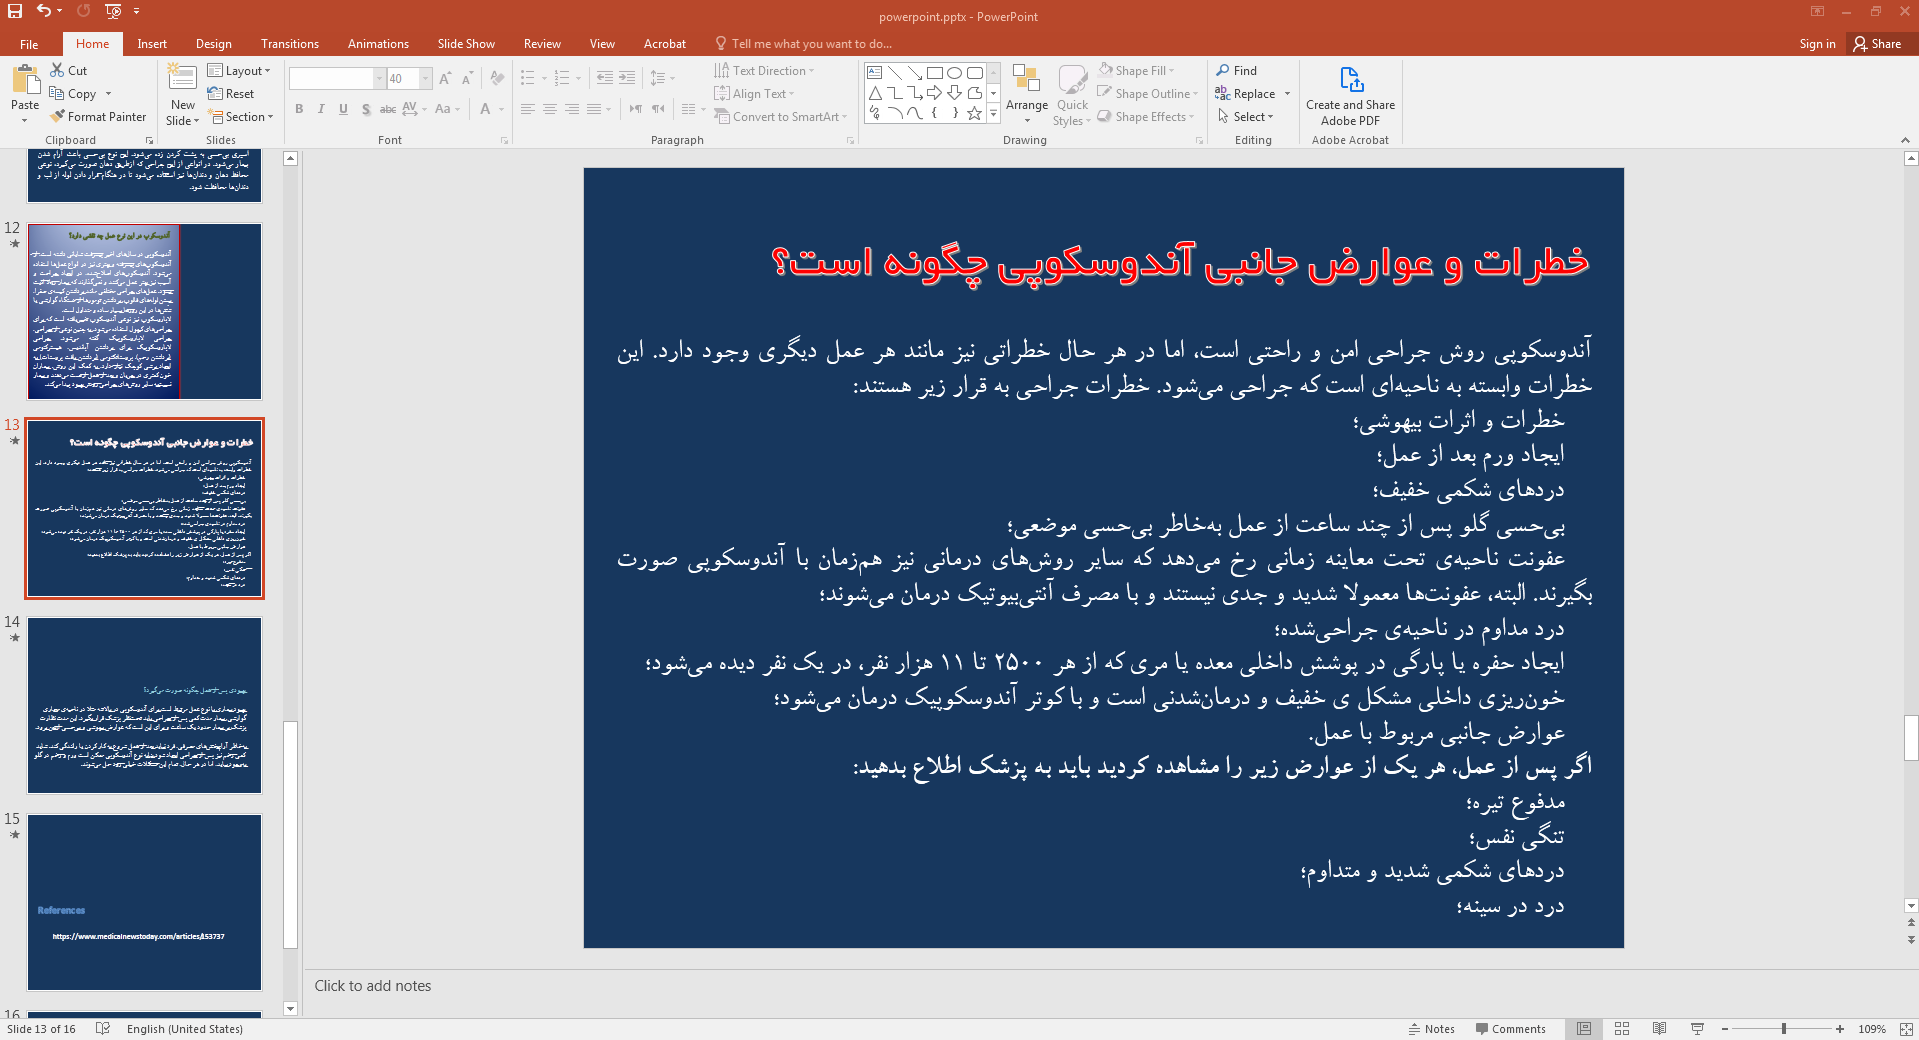Click the Save icon in quick access toolbar
Image resolution: width=1919 pixels, height=1040 pixels.
[x=15, y=11]
